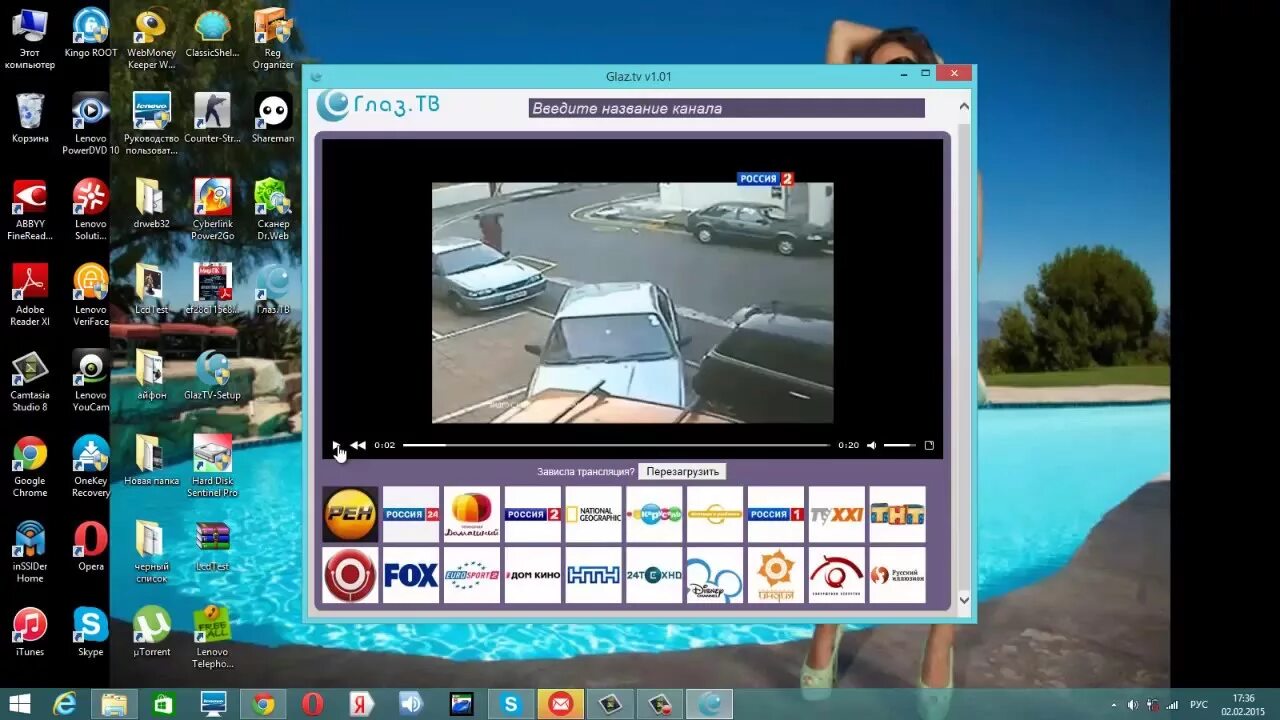The width and height of the screenshot is (1280, 720).
Task: Click the Глаз.ТВ logo in the app header
Action: click(x=378, y=105)
